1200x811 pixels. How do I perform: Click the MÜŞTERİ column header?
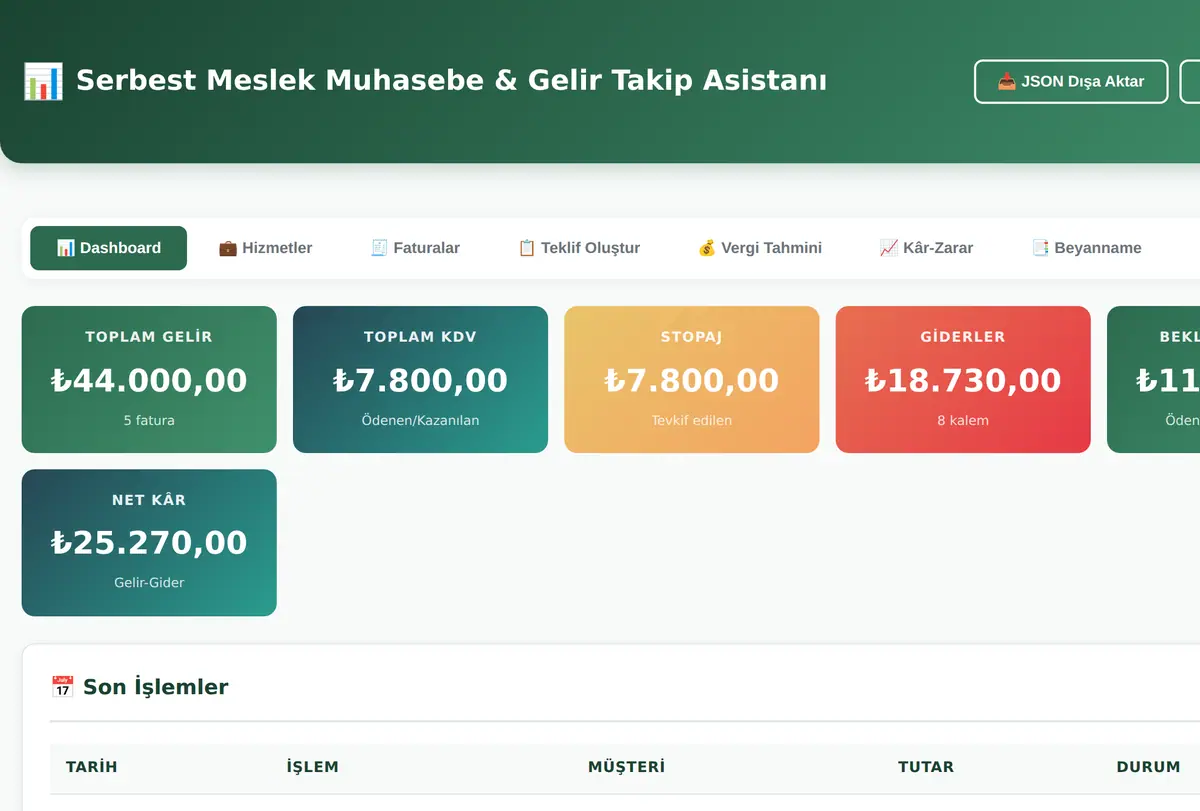[x=627, y=767]
